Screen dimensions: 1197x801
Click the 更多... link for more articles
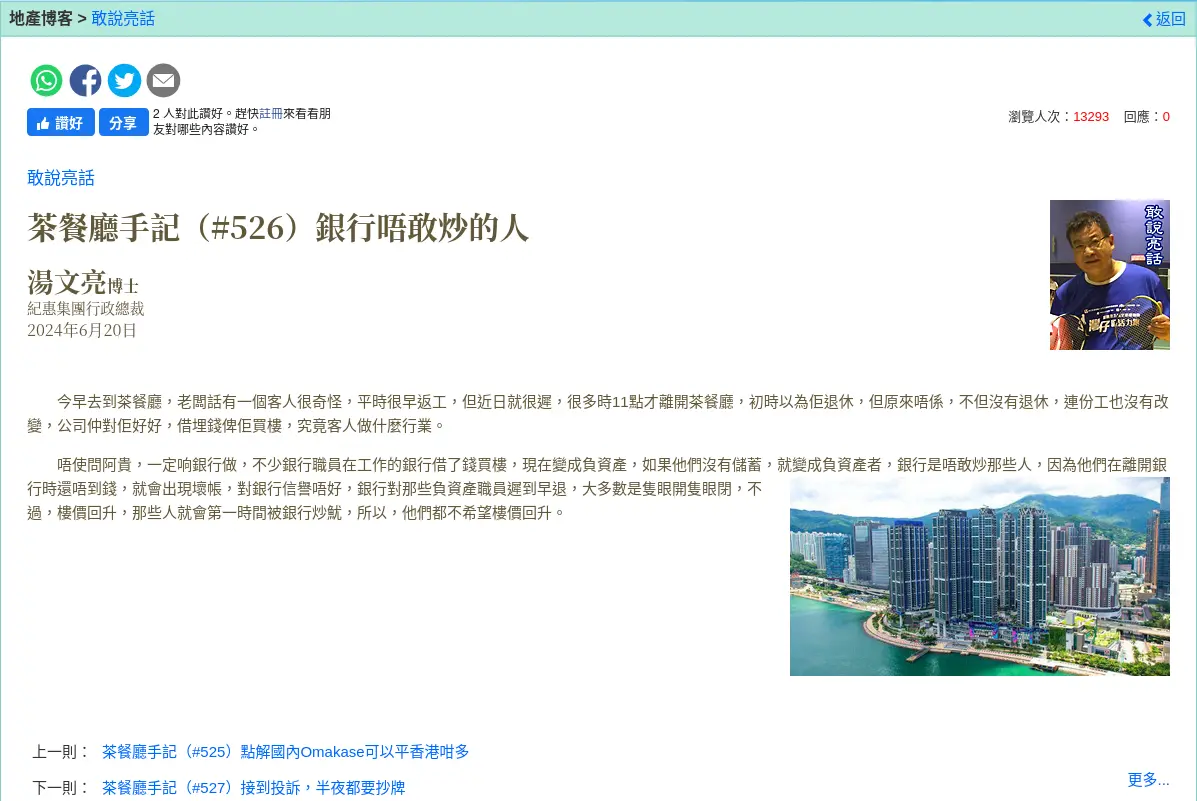tap(1148, 779)
